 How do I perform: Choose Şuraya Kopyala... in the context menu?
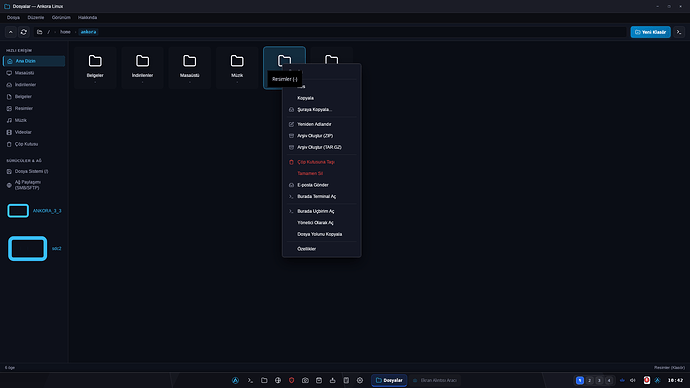pos(322,110)
